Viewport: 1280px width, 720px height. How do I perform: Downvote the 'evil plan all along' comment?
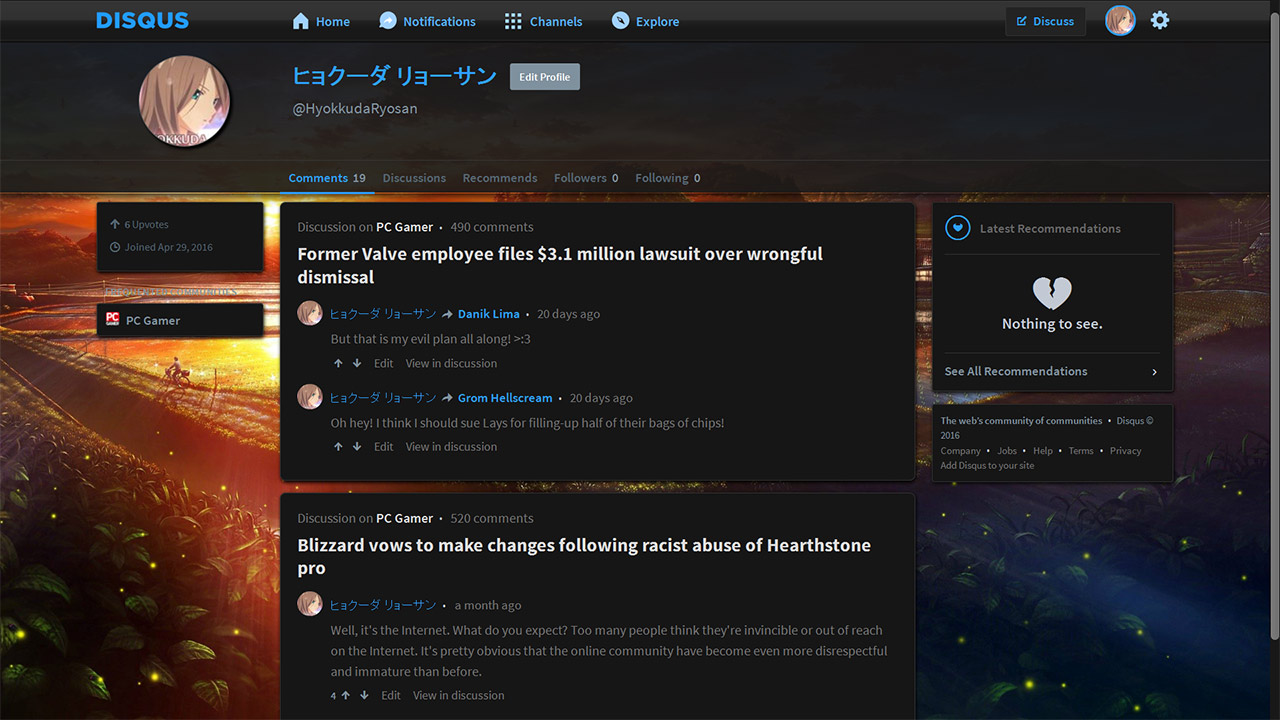pos(357,363)
